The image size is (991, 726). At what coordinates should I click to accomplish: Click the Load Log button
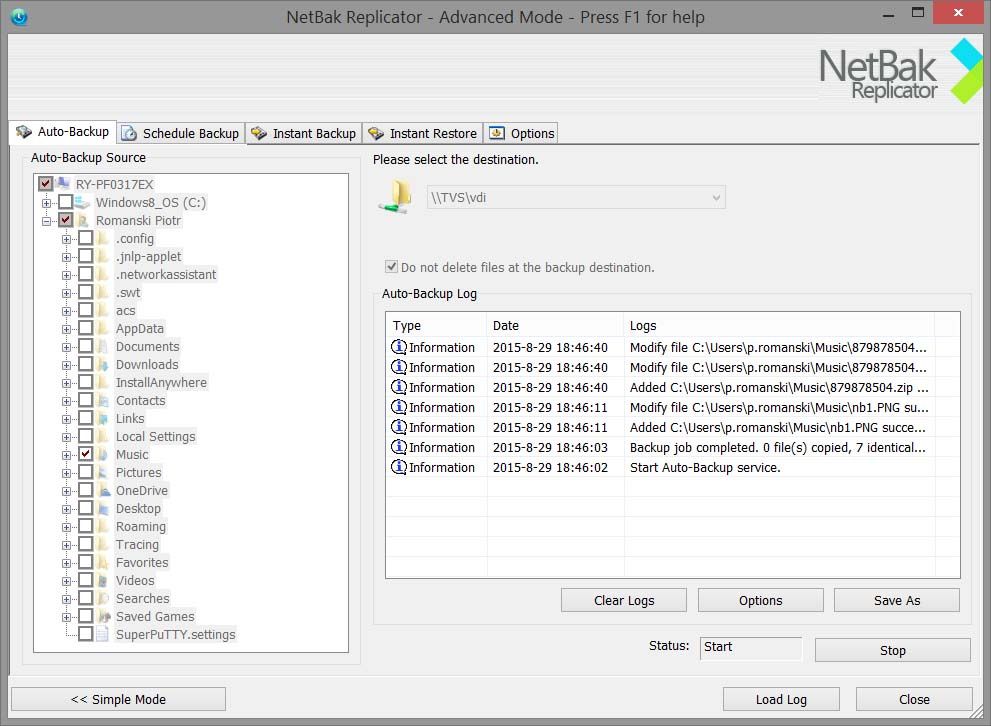781,699
